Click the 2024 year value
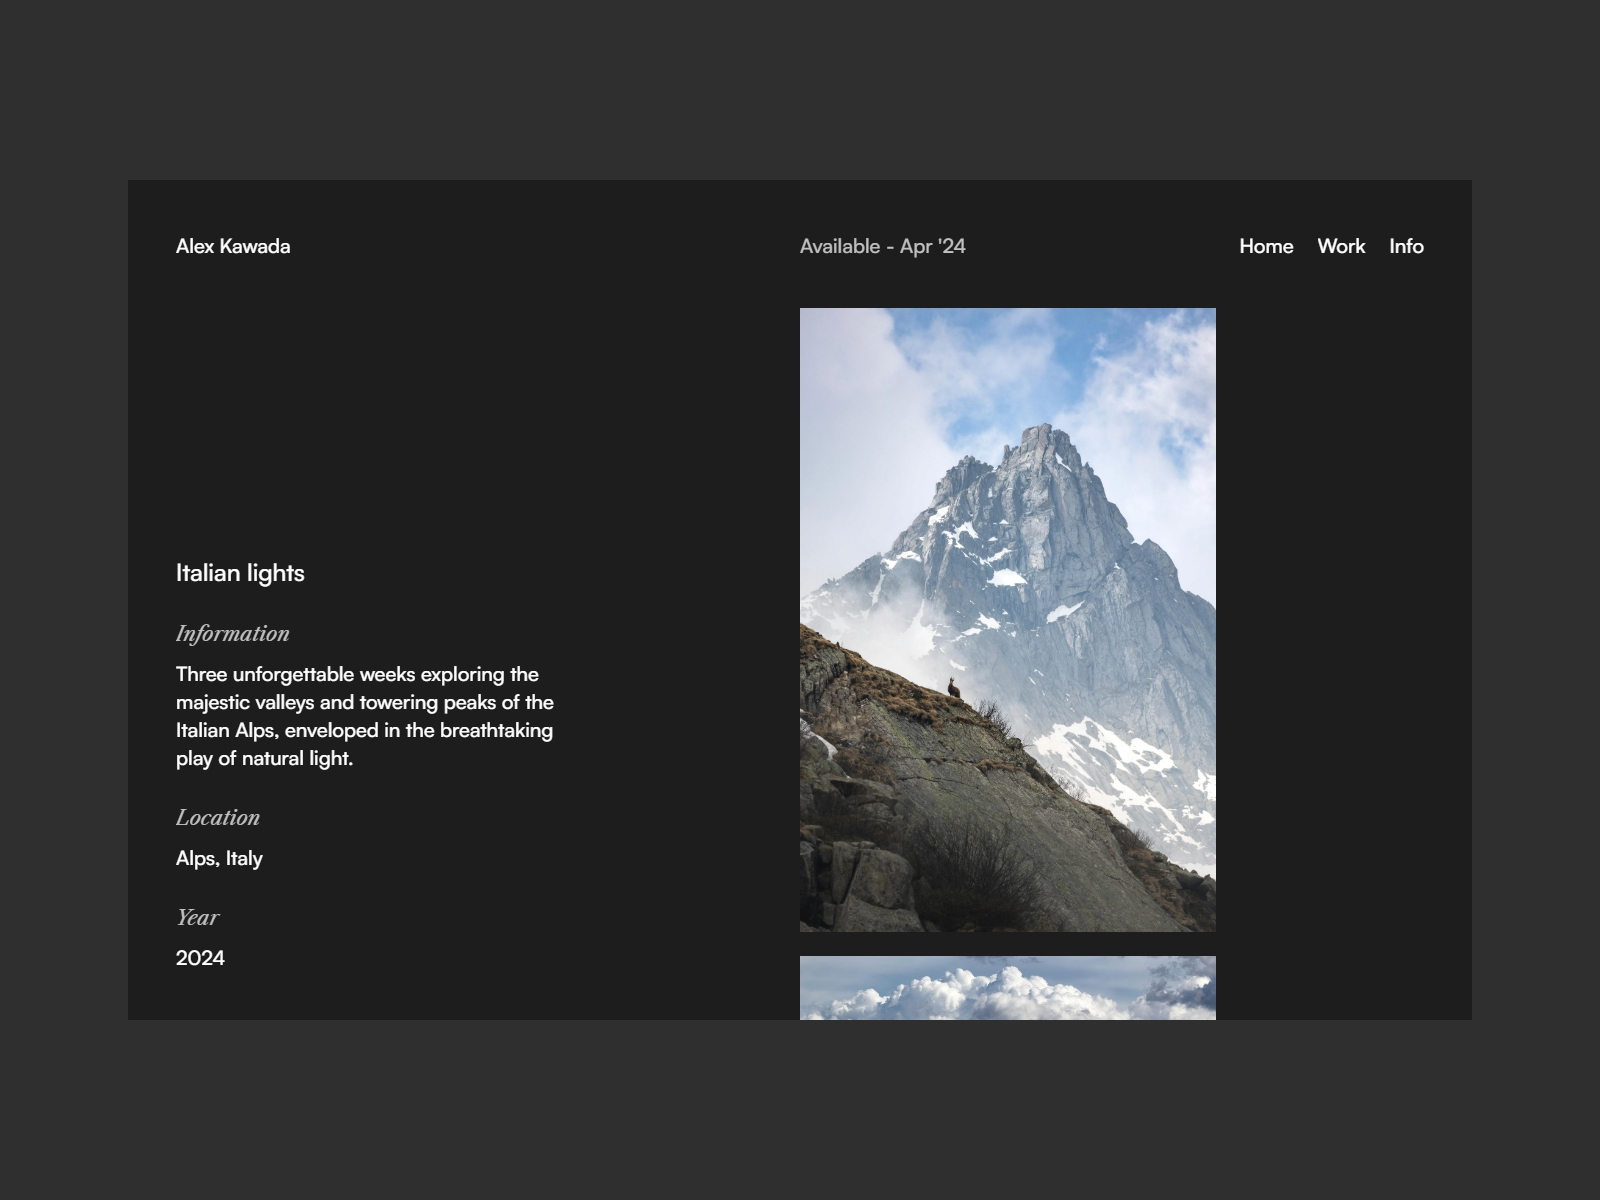 [x=200, y=958]
